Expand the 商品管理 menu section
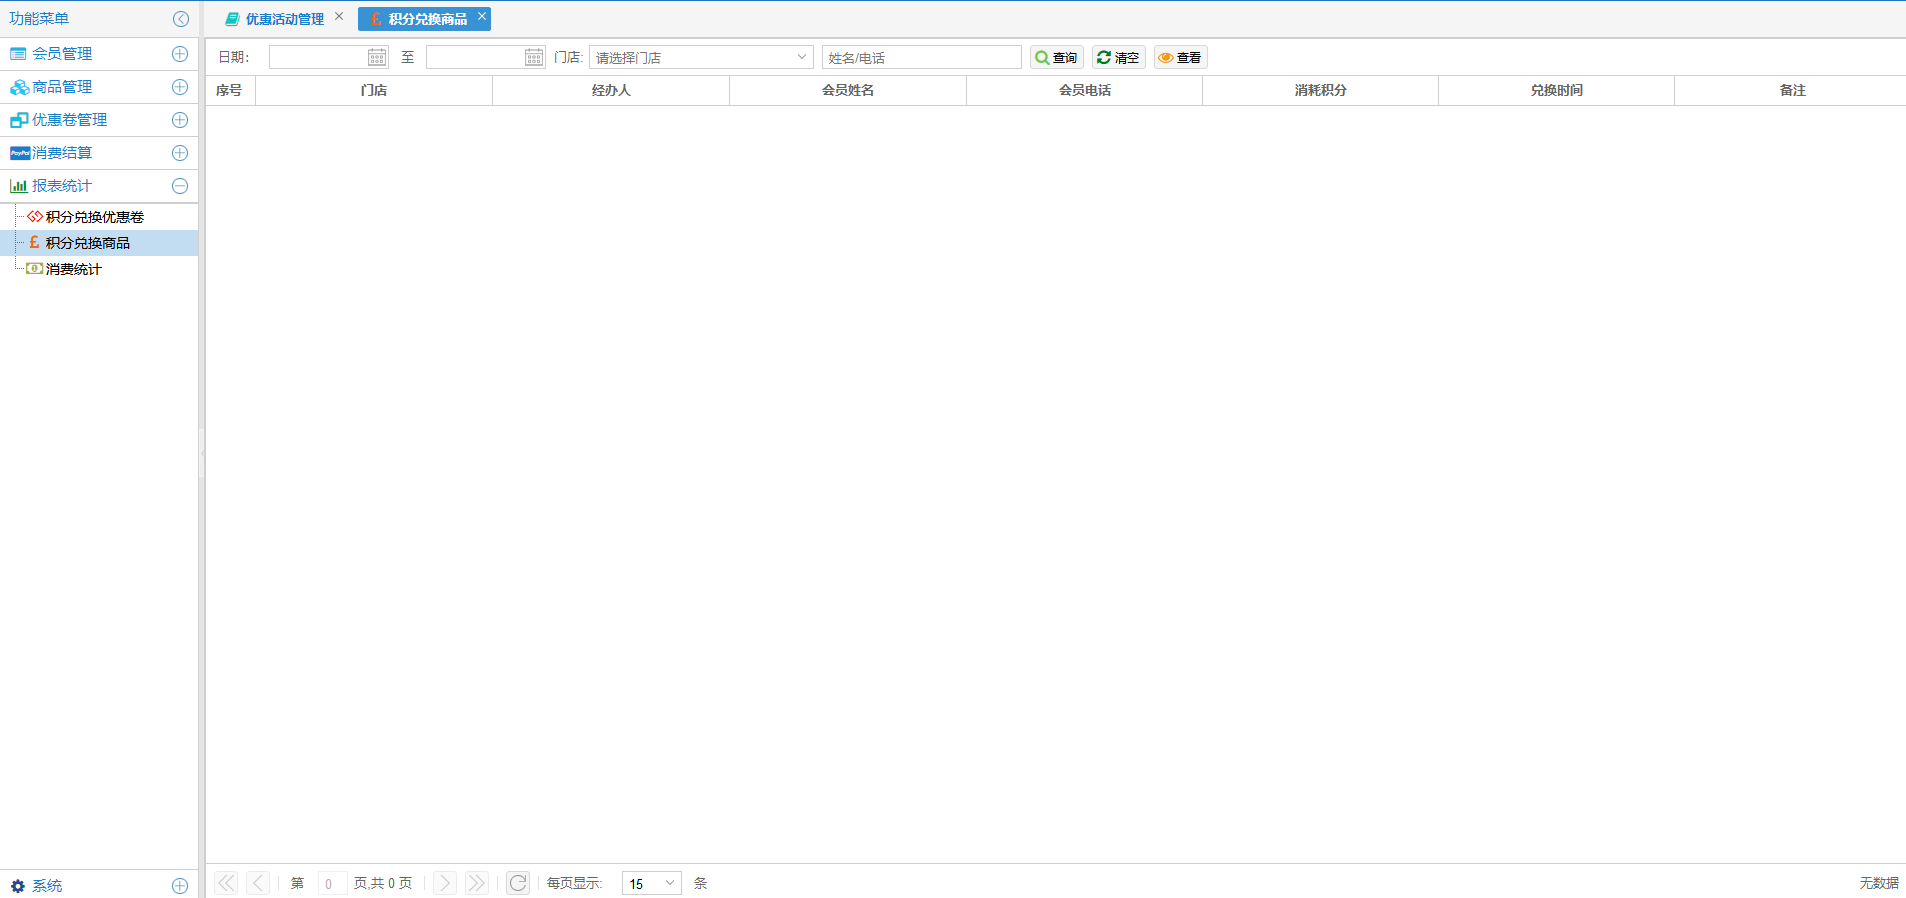 (x=180, y=87)
